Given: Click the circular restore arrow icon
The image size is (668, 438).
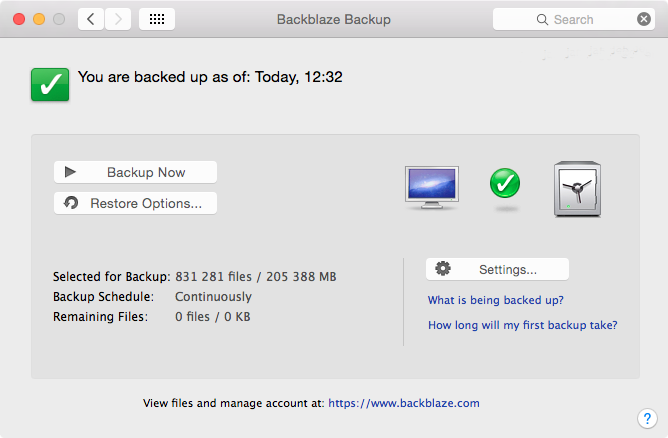Looking at the screenshot, I should click(x=71, y=202).
